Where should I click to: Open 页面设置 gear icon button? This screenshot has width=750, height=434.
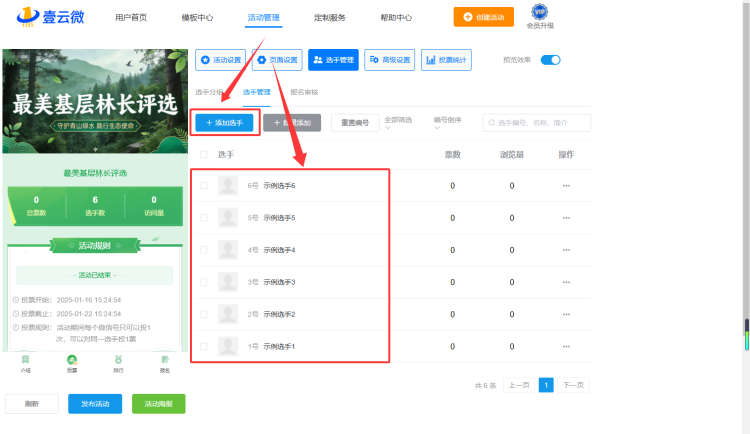pyautogui.click(x=262, y=60)
